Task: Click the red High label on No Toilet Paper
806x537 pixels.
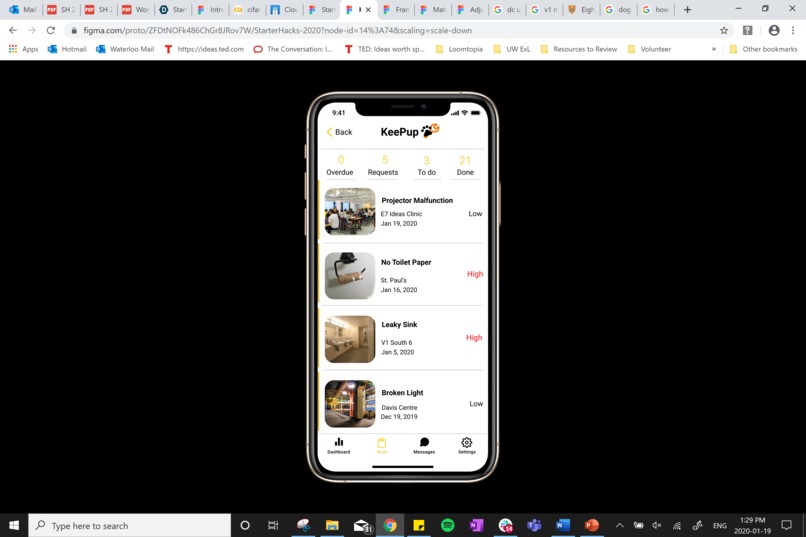Action: coord(475,274)
